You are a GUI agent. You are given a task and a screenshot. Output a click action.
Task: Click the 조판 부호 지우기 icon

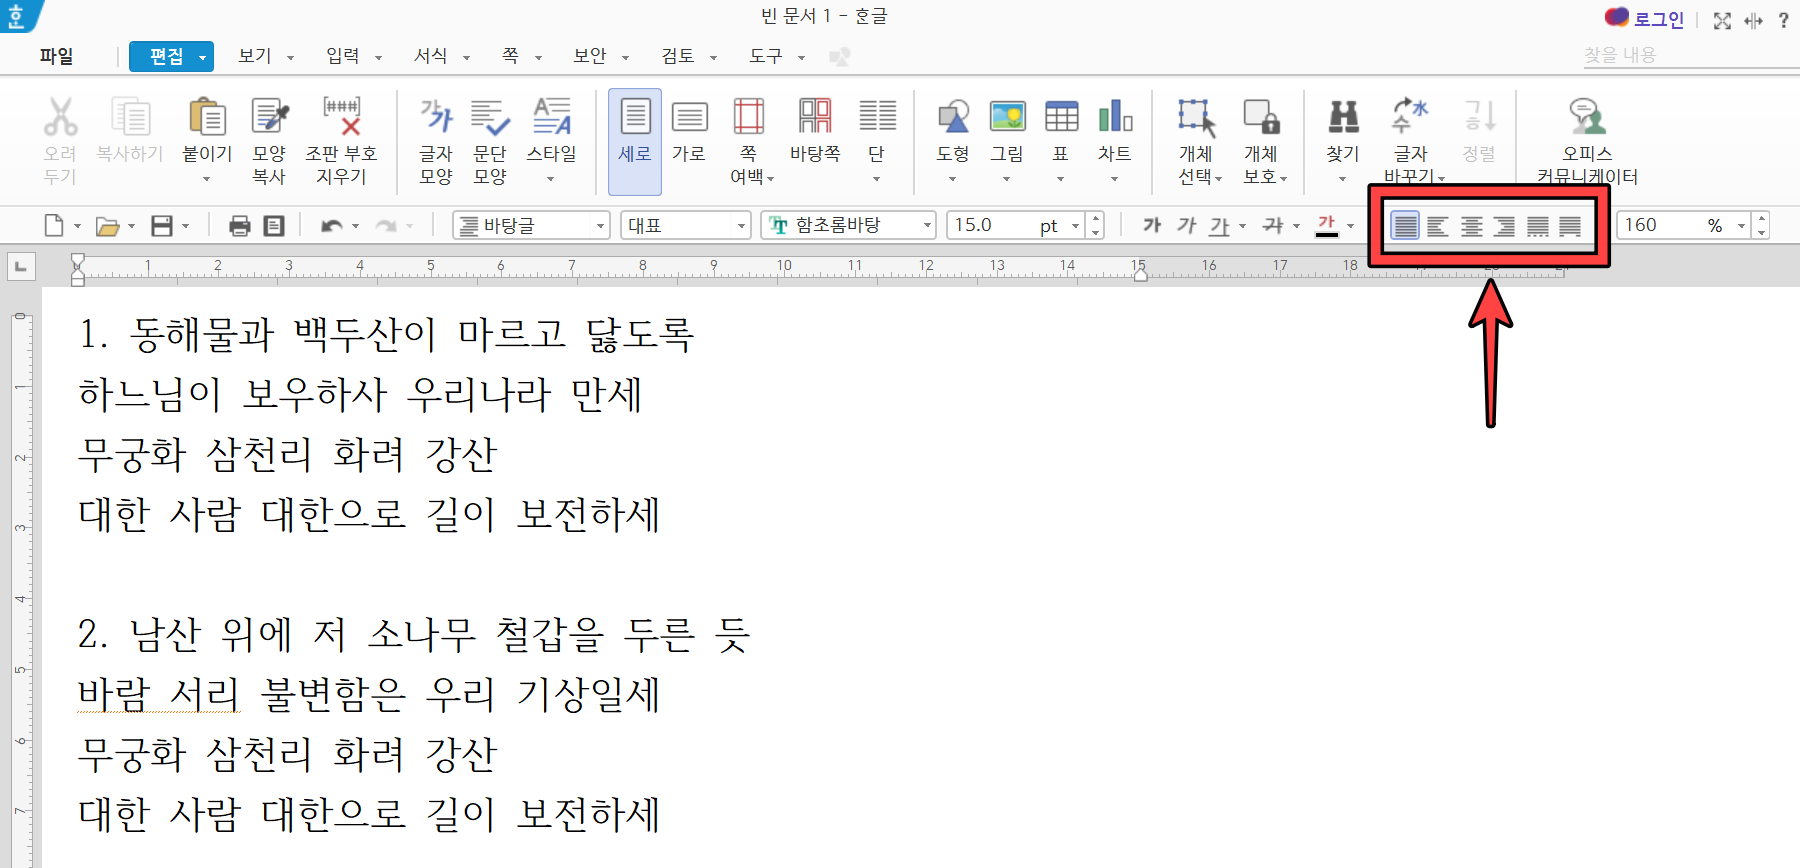341,118
